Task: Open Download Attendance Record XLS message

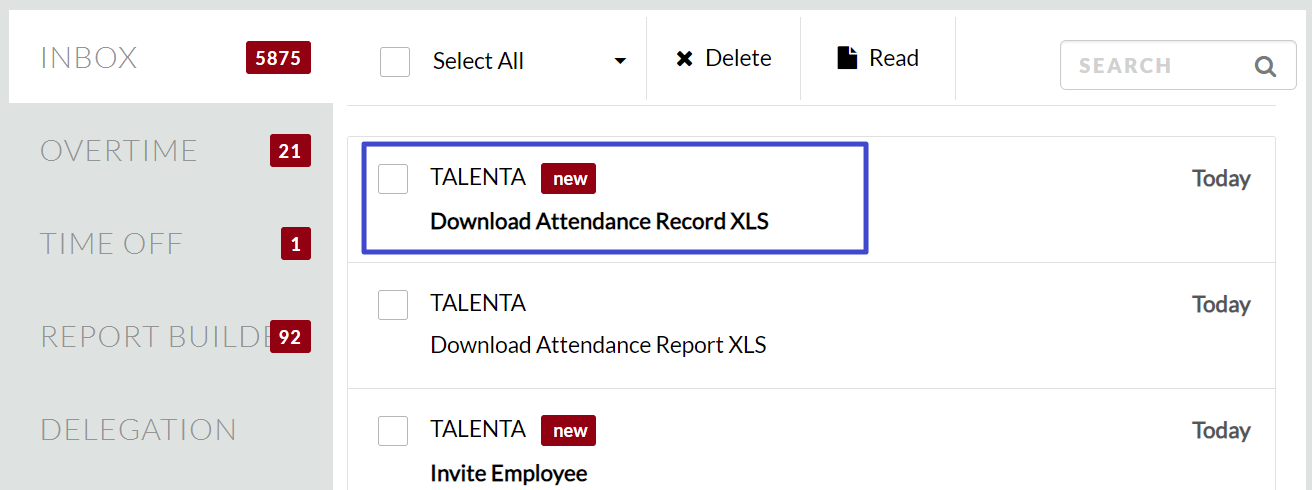Action: pos(599,221)
